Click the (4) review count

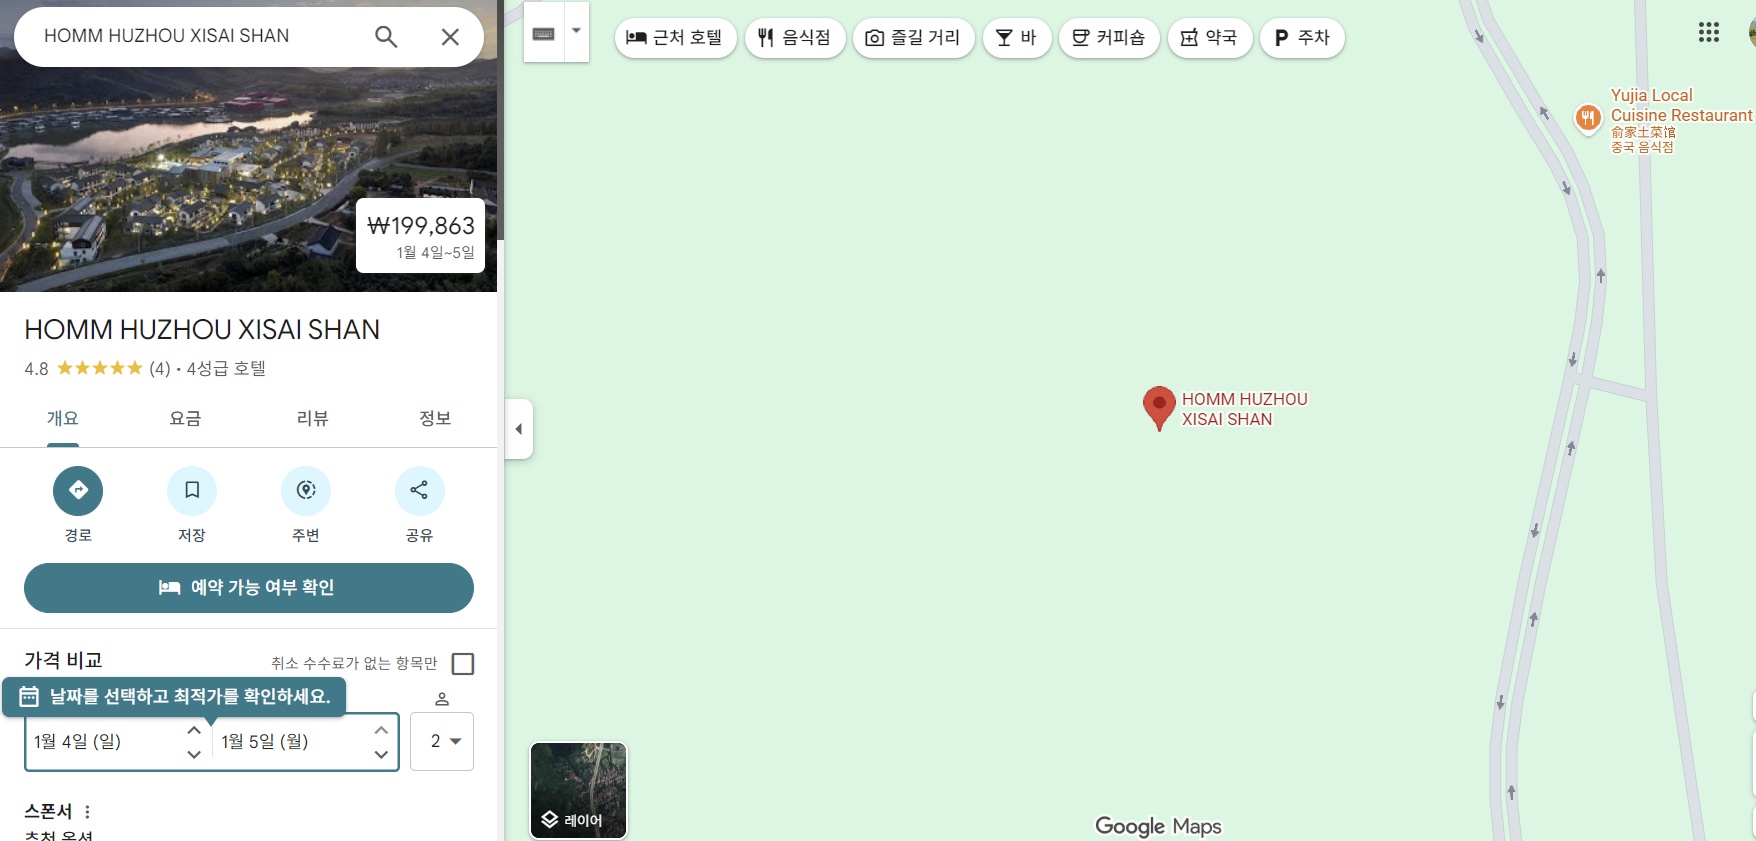[x=160, y=369]
